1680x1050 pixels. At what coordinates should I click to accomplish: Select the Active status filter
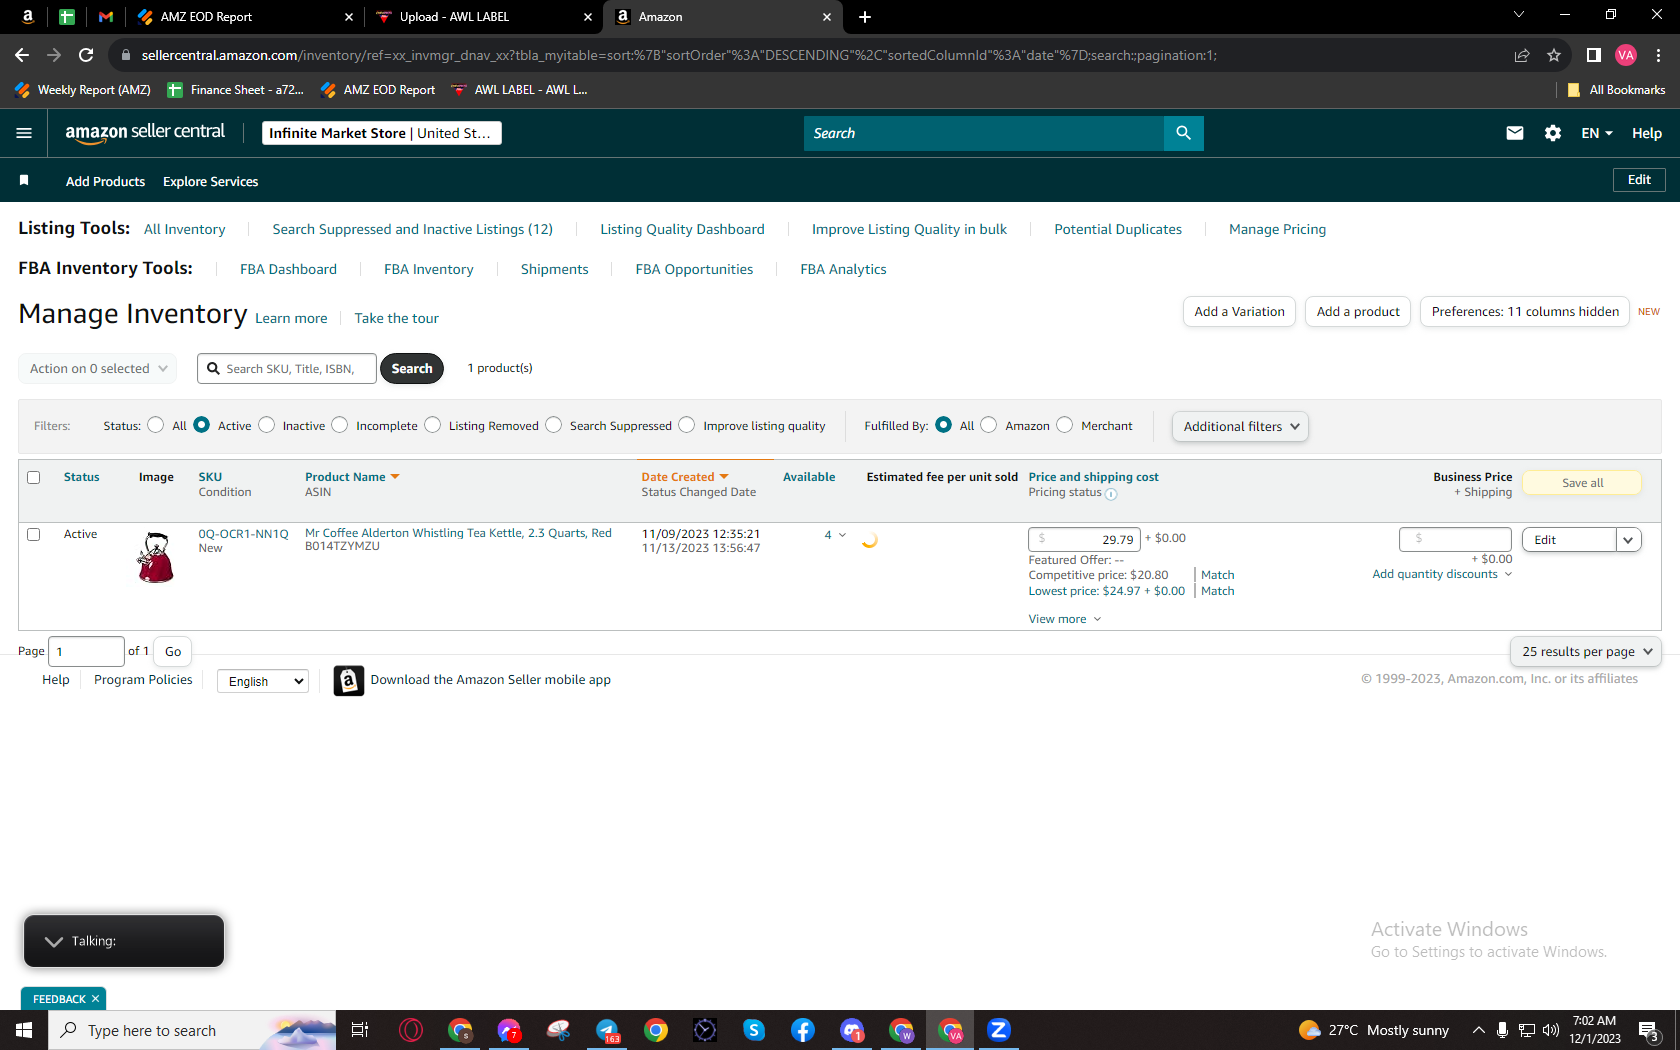pos(201,425)
